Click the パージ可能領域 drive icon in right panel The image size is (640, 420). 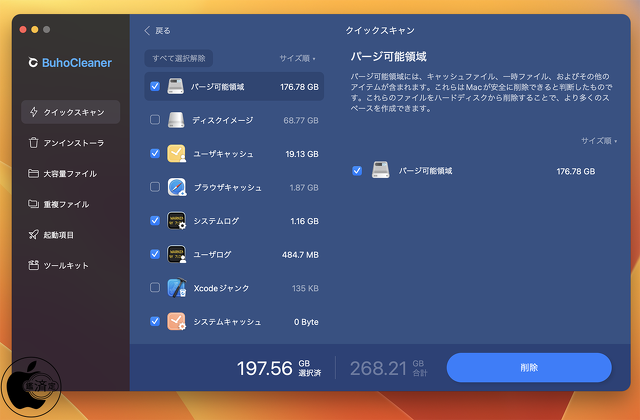(x=380, y=171)
